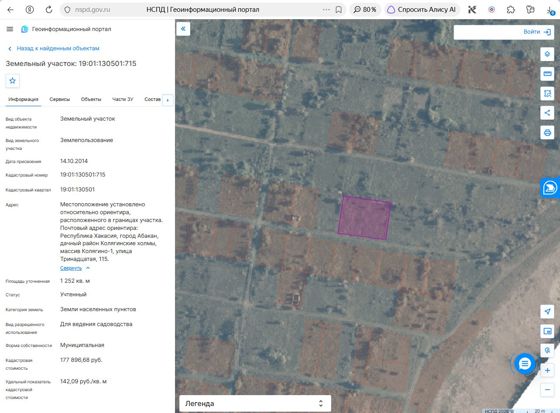Click cadastral number 19:01:130501:715 value
560x413 pixels.
[x=82, y=175]
